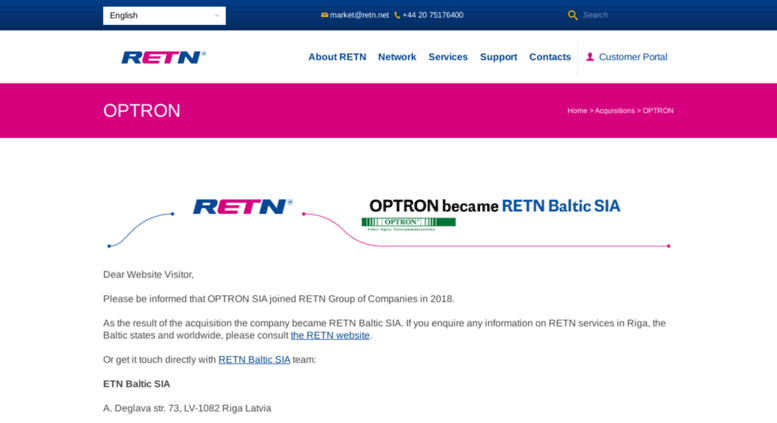The image size is (777, 423).
Task: Click the language dropdown arrow
Action: [x=217, y=15]
